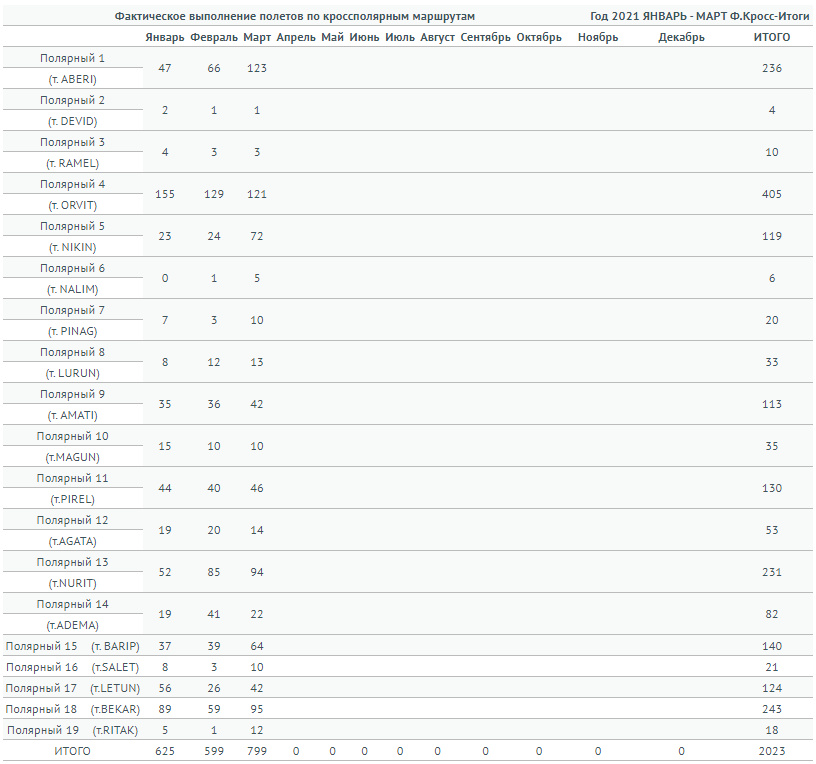The height and width of the screenshot is (764, 816).
Task: Click the 'Год 2021 ЯНВАРЬ - МАРТ Ф.Кросс-Итоги' heading
Action: click(x=699, y=16)
